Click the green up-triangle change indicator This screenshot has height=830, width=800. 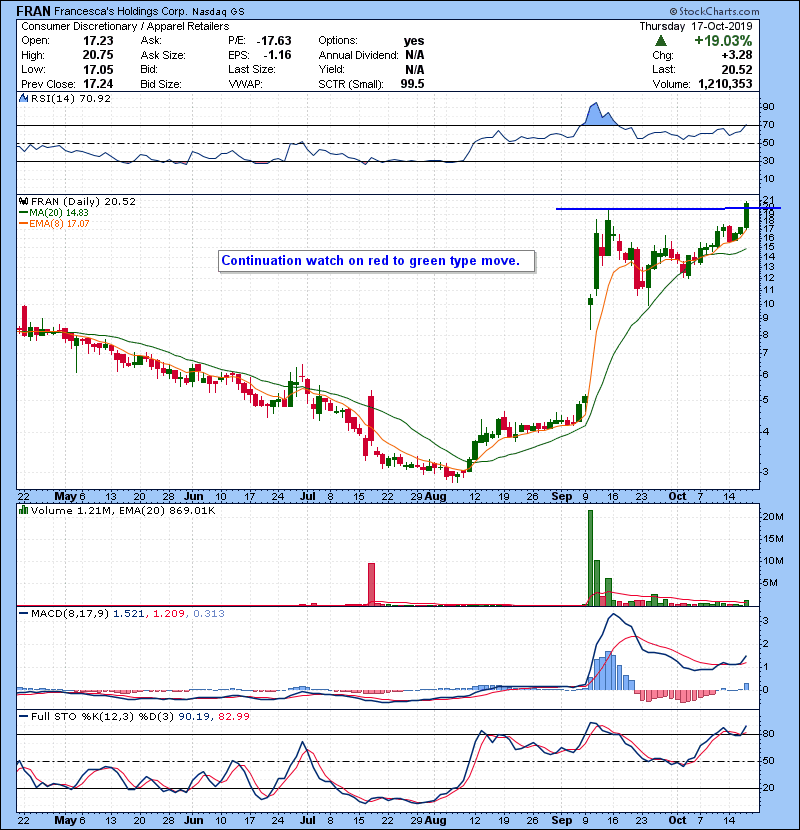pos(660,41)
